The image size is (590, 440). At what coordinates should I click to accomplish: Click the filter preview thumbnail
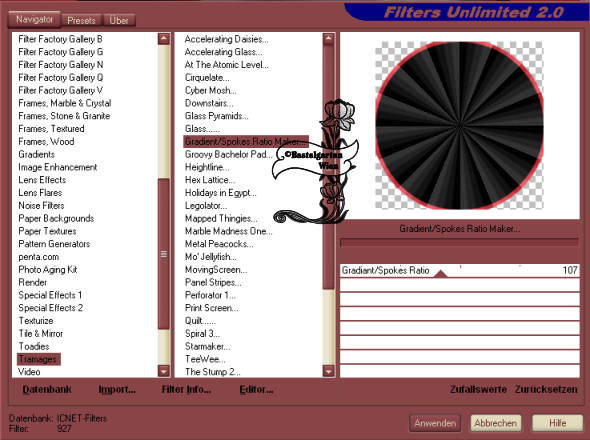tap(459, 125)
